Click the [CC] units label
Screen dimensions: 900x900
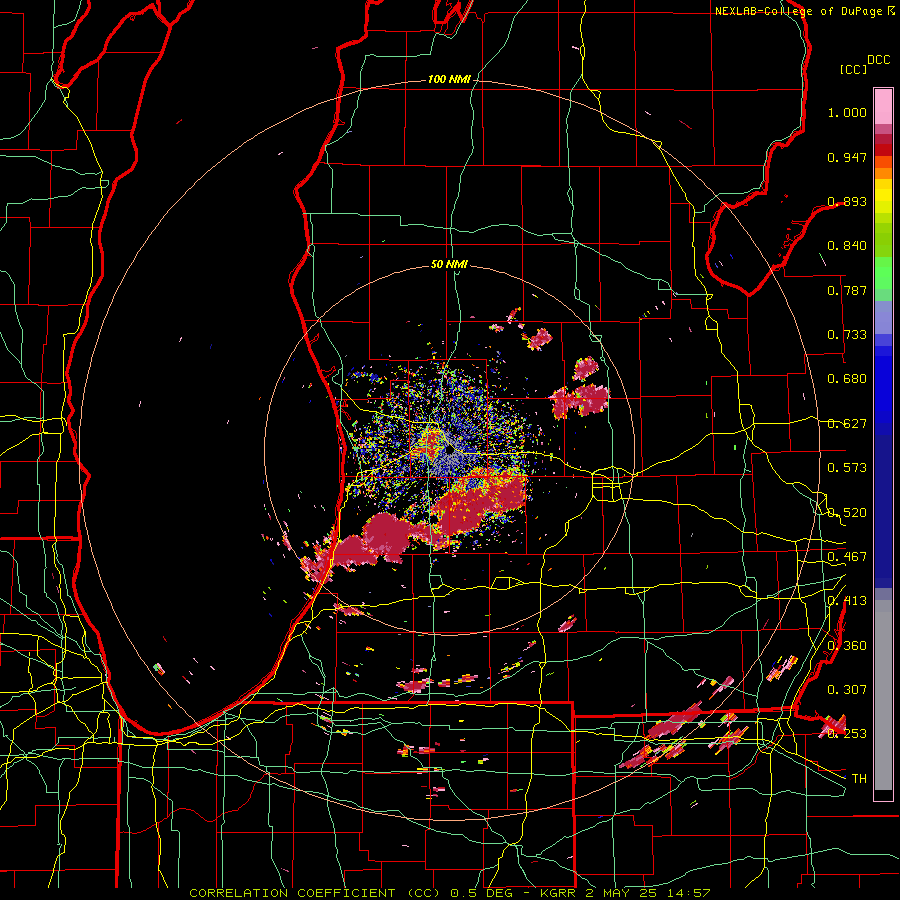point(853,69)
